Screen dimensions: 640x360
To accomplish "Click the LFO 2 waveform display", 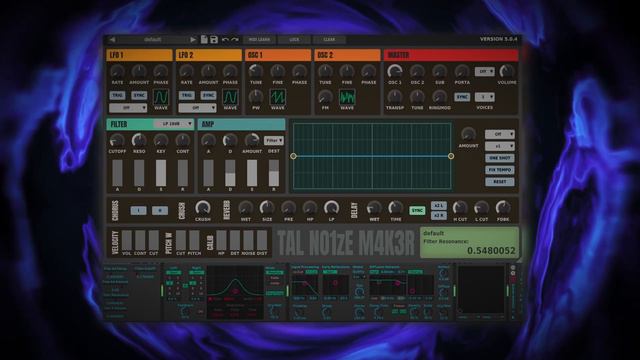I will tap(230, 97).
